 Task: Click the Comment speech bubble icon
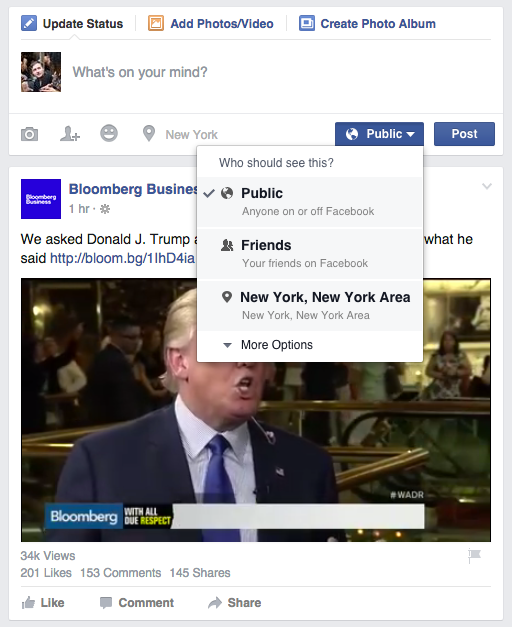pos(106,603)
